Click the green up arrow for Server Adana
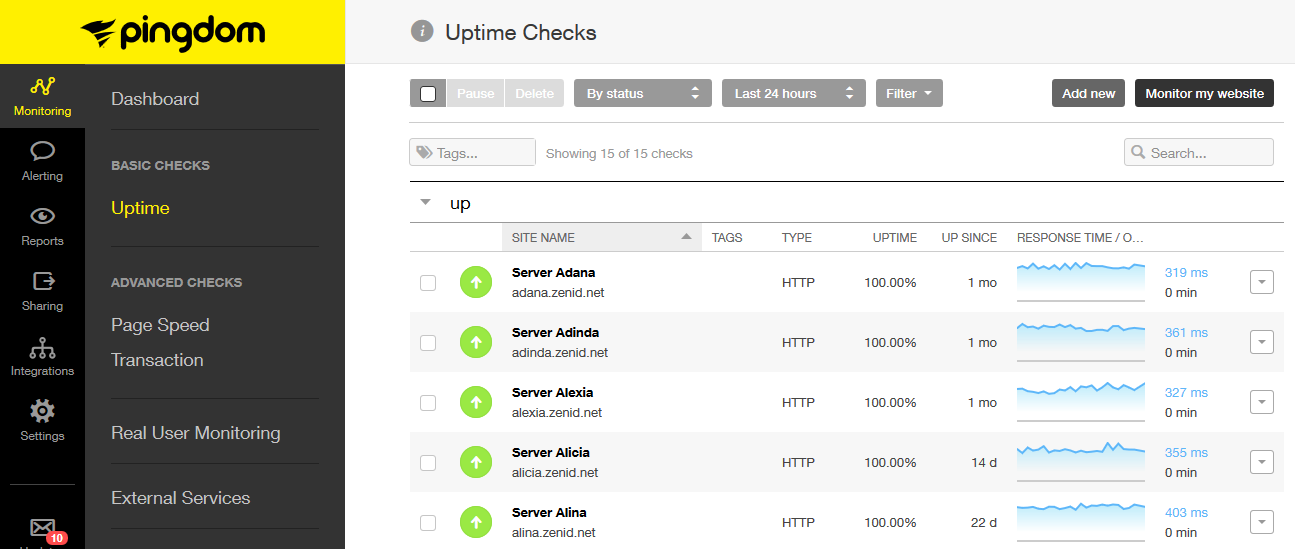The height and width of the screenshot is (549, 1295). pyautogui.click(x=476, y=282)
